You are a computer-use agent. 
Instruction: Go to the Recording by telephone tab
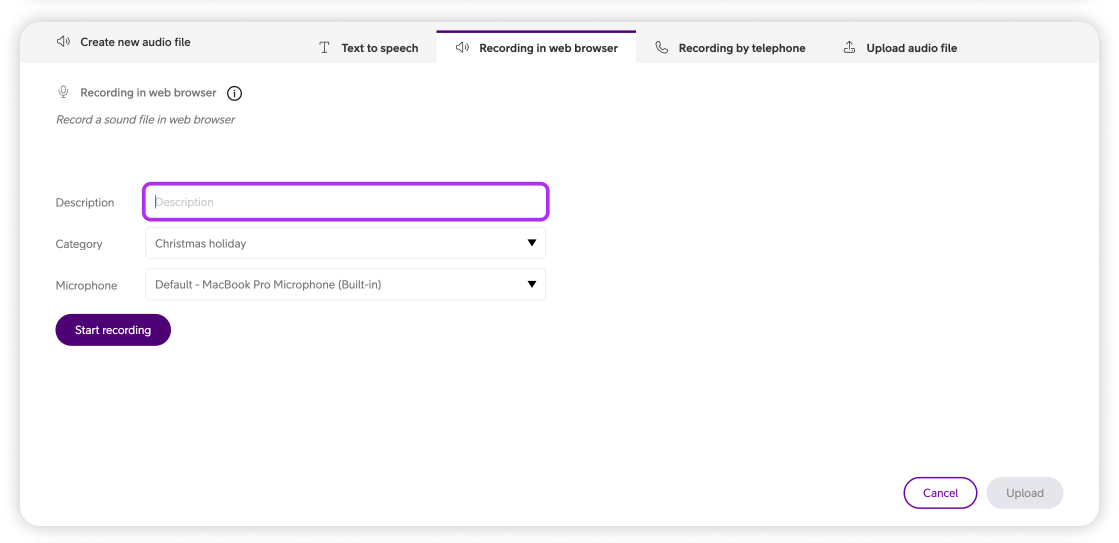(741, 48)
